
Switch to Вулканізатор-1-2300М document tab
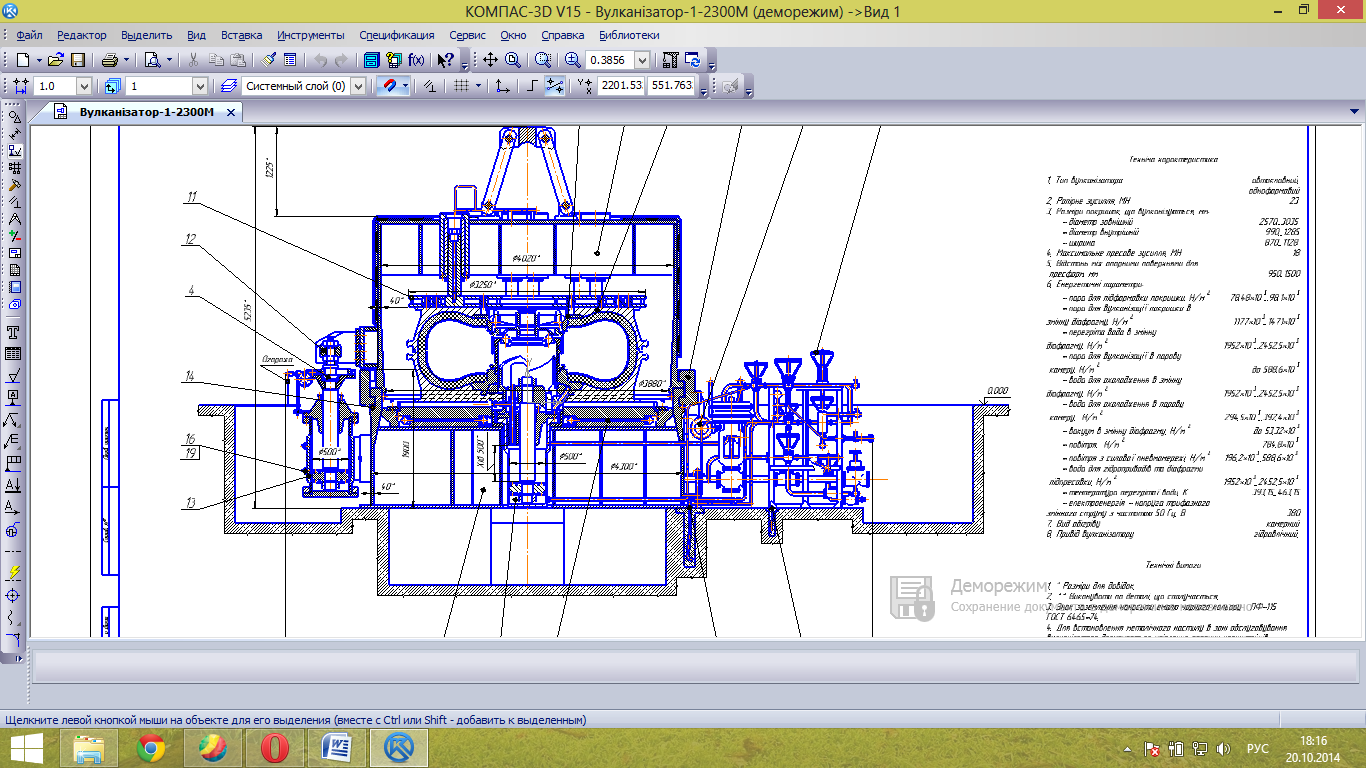point(147,112)
